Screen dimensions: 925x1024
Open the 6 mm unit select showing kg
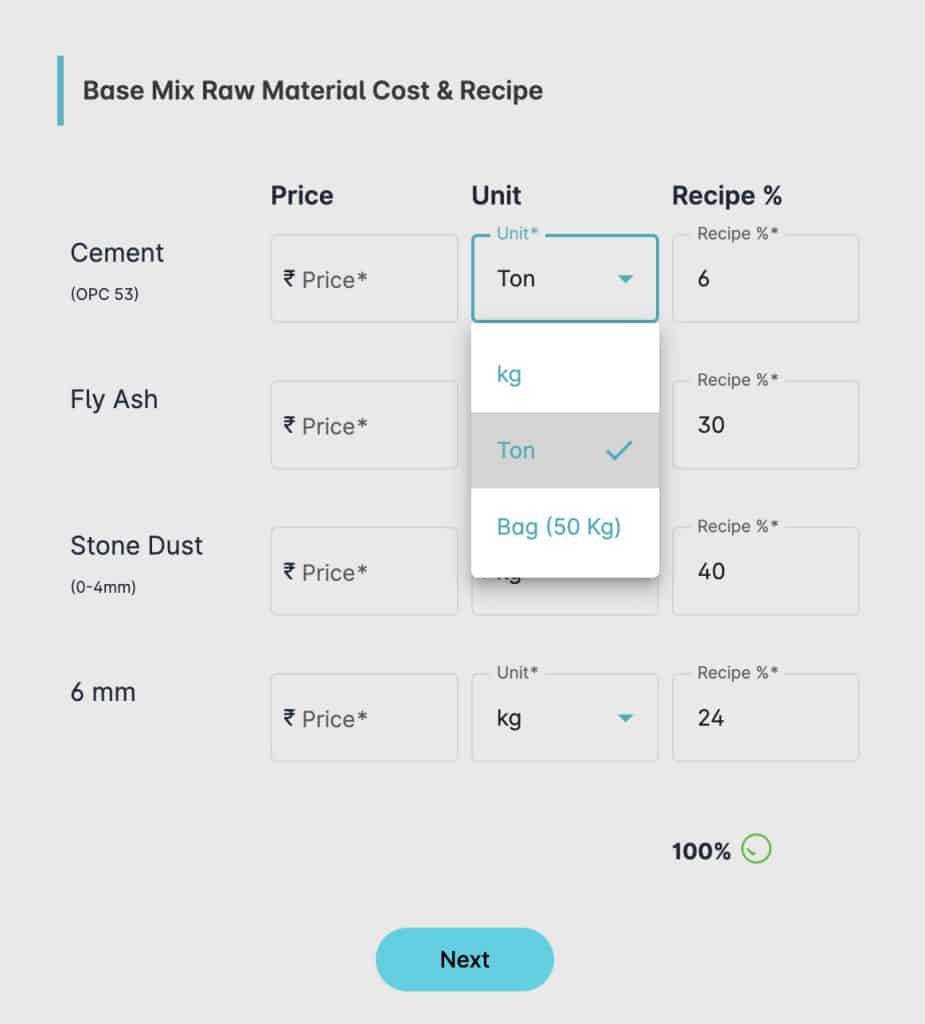(564, 718)
